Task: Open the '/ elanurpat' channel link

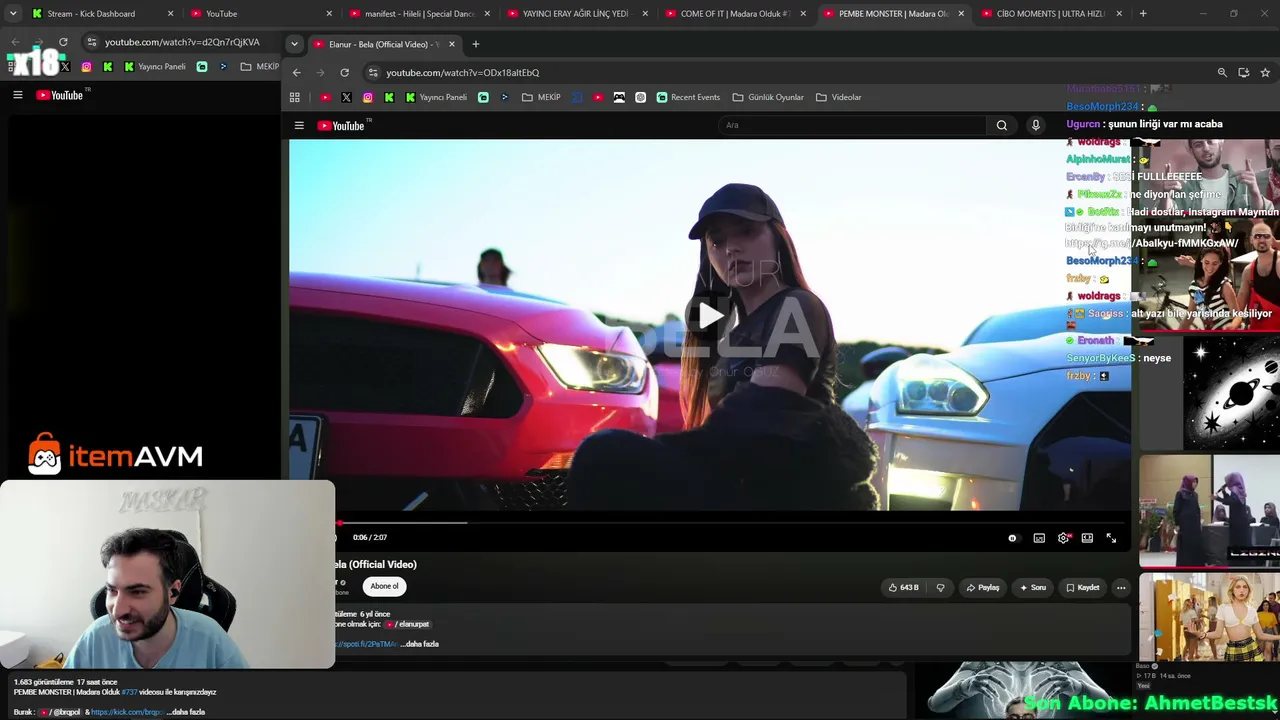Action: pos(408,624)
